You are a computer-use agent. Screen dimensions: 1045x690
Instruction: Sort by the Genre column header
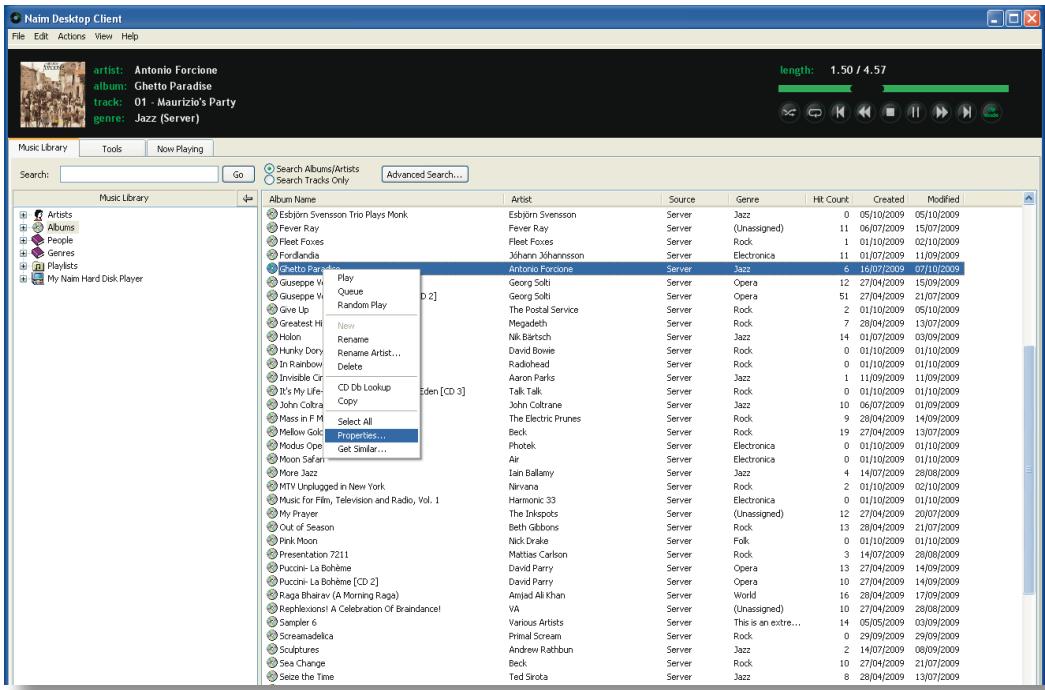pos(766,199)
